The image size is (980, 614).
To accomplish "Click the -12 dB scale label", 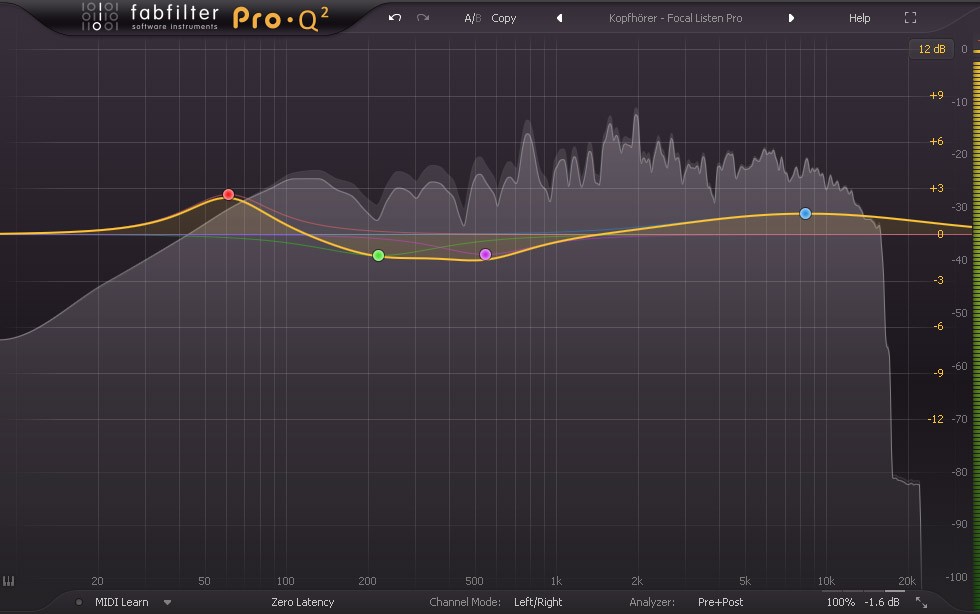I will 935,419.
